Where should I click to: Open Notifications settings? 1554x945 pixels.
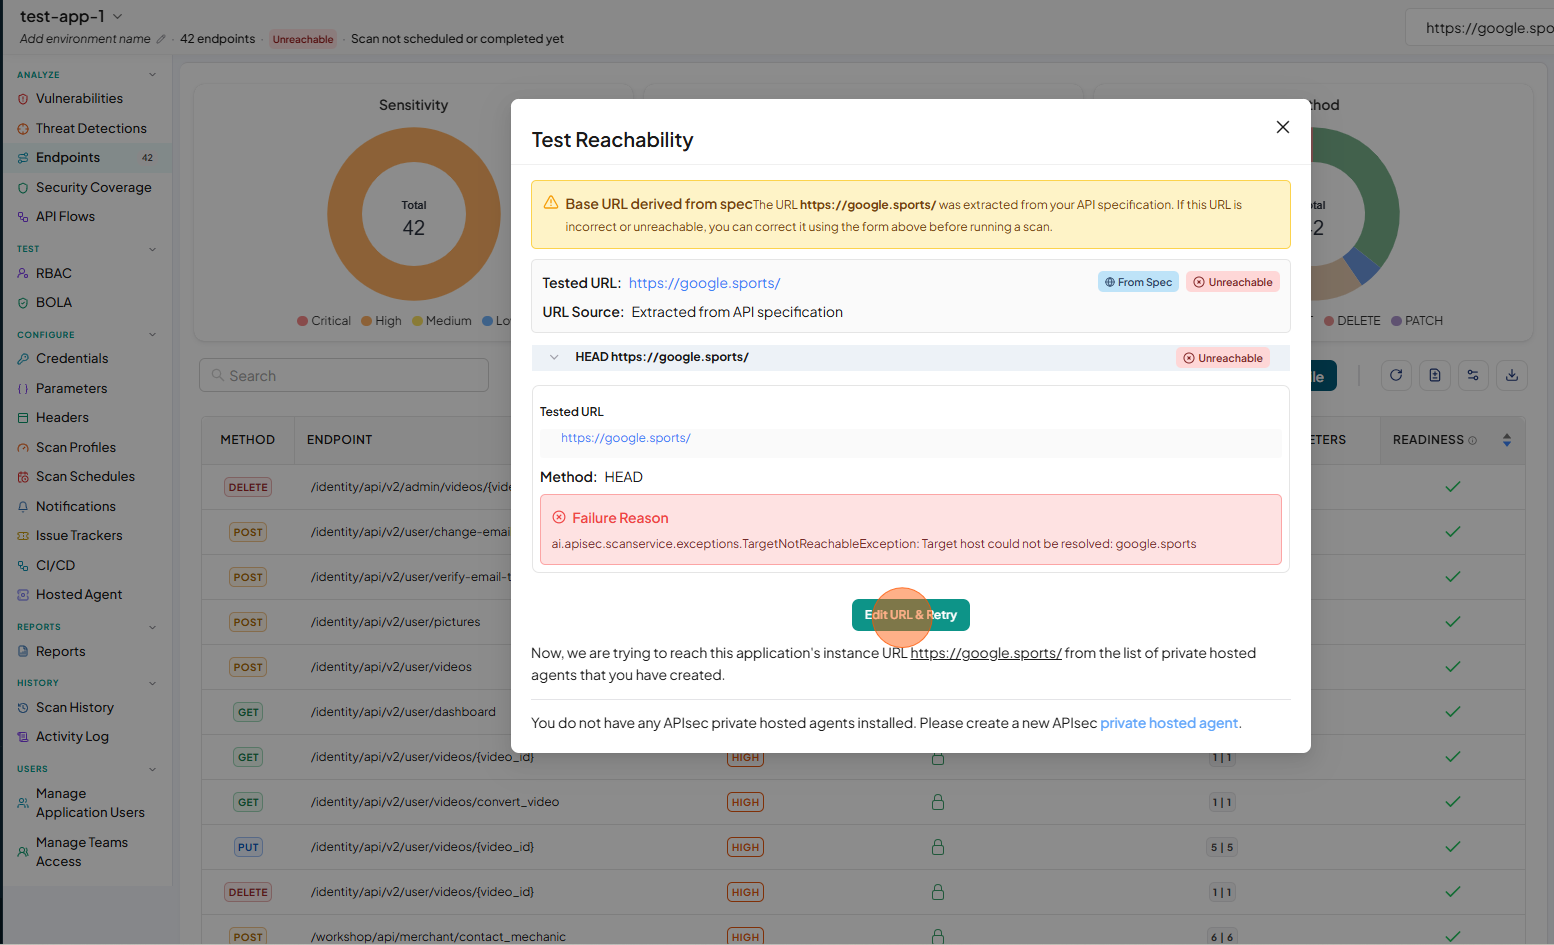click(76, 506)
